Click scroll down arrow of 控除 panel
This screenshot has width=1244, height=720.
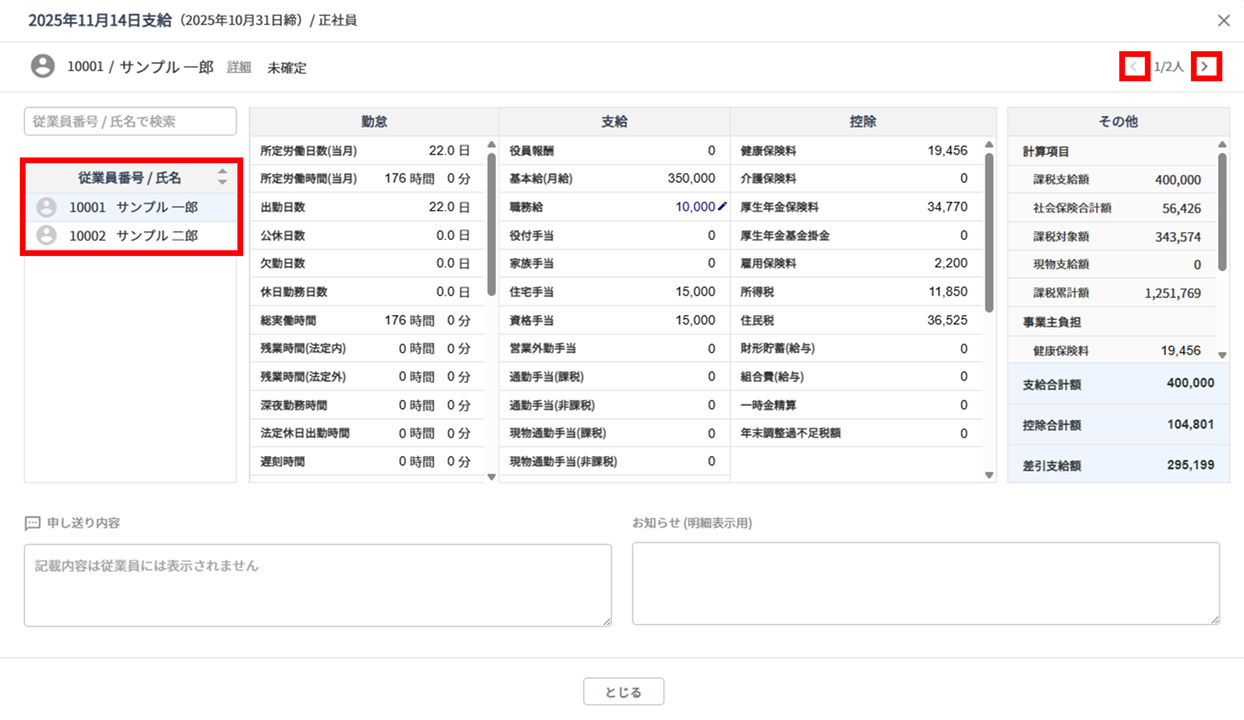coord(989,475)
